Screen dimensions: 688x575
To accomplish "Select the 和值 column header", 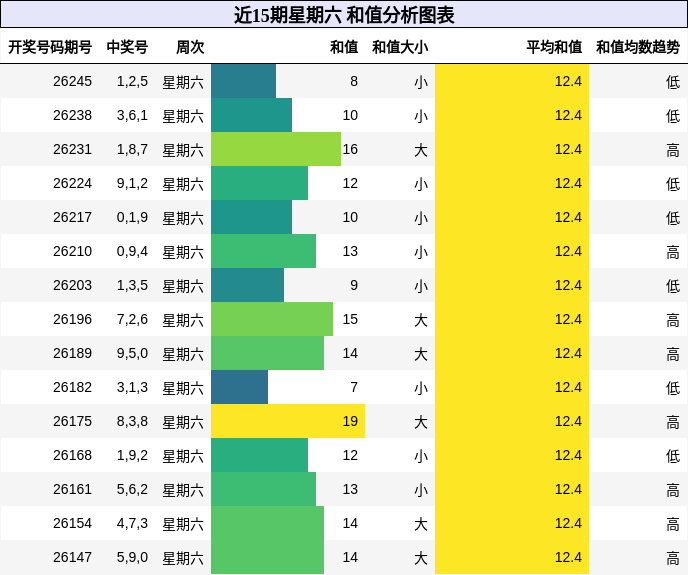I will [x=344, y=47].
